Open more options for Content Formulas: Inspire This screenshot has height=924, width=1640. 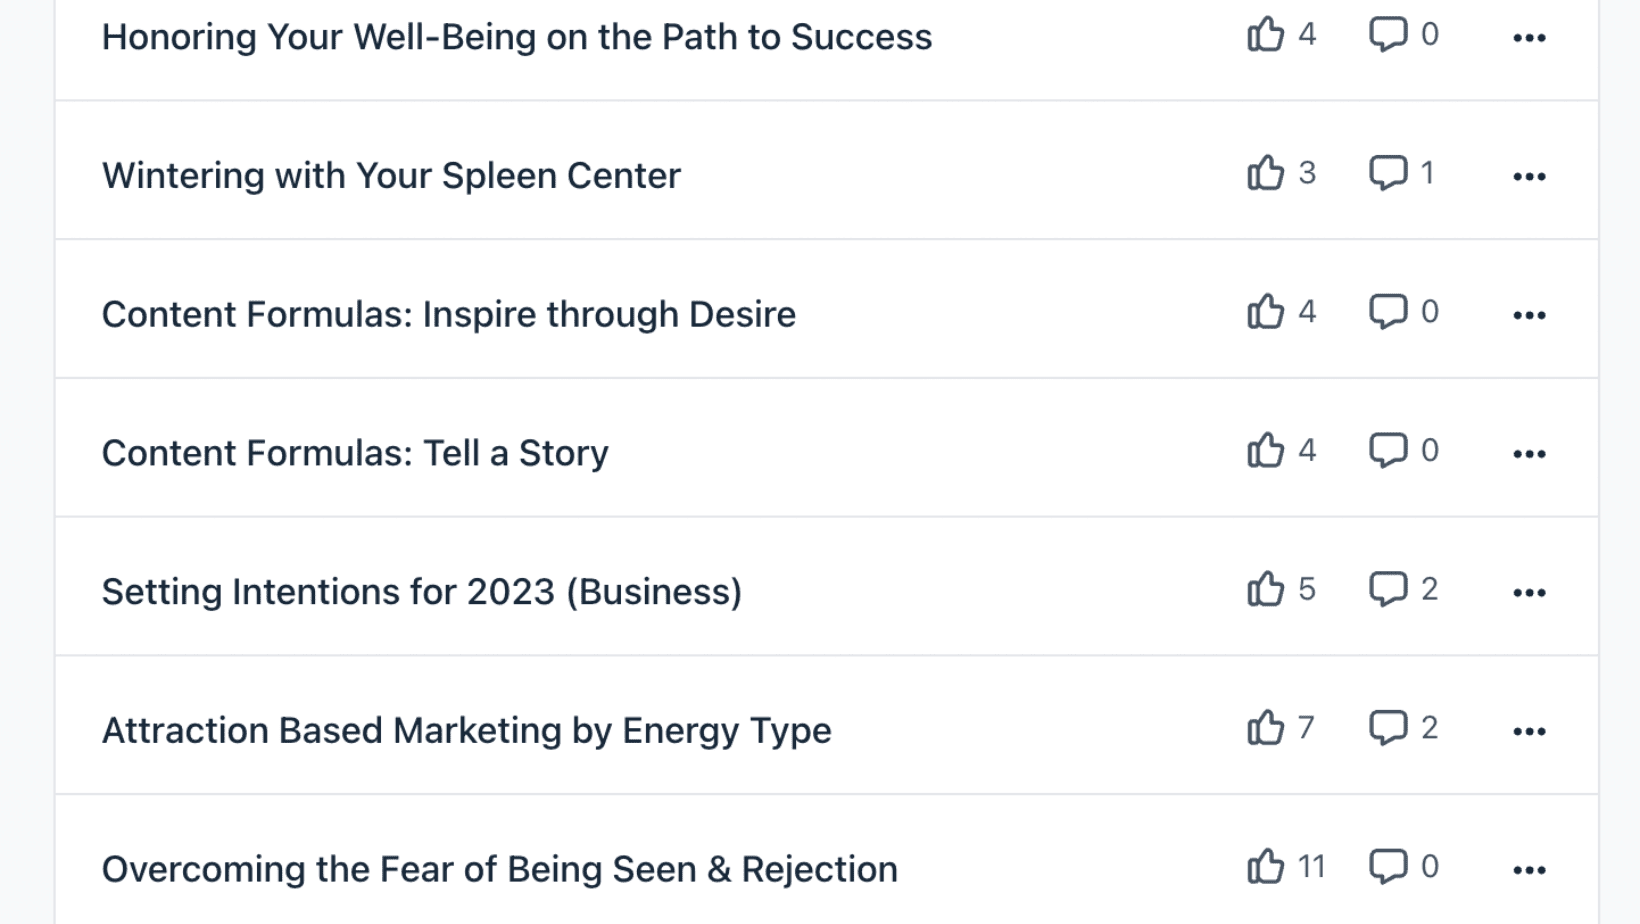click(1529, 315)
